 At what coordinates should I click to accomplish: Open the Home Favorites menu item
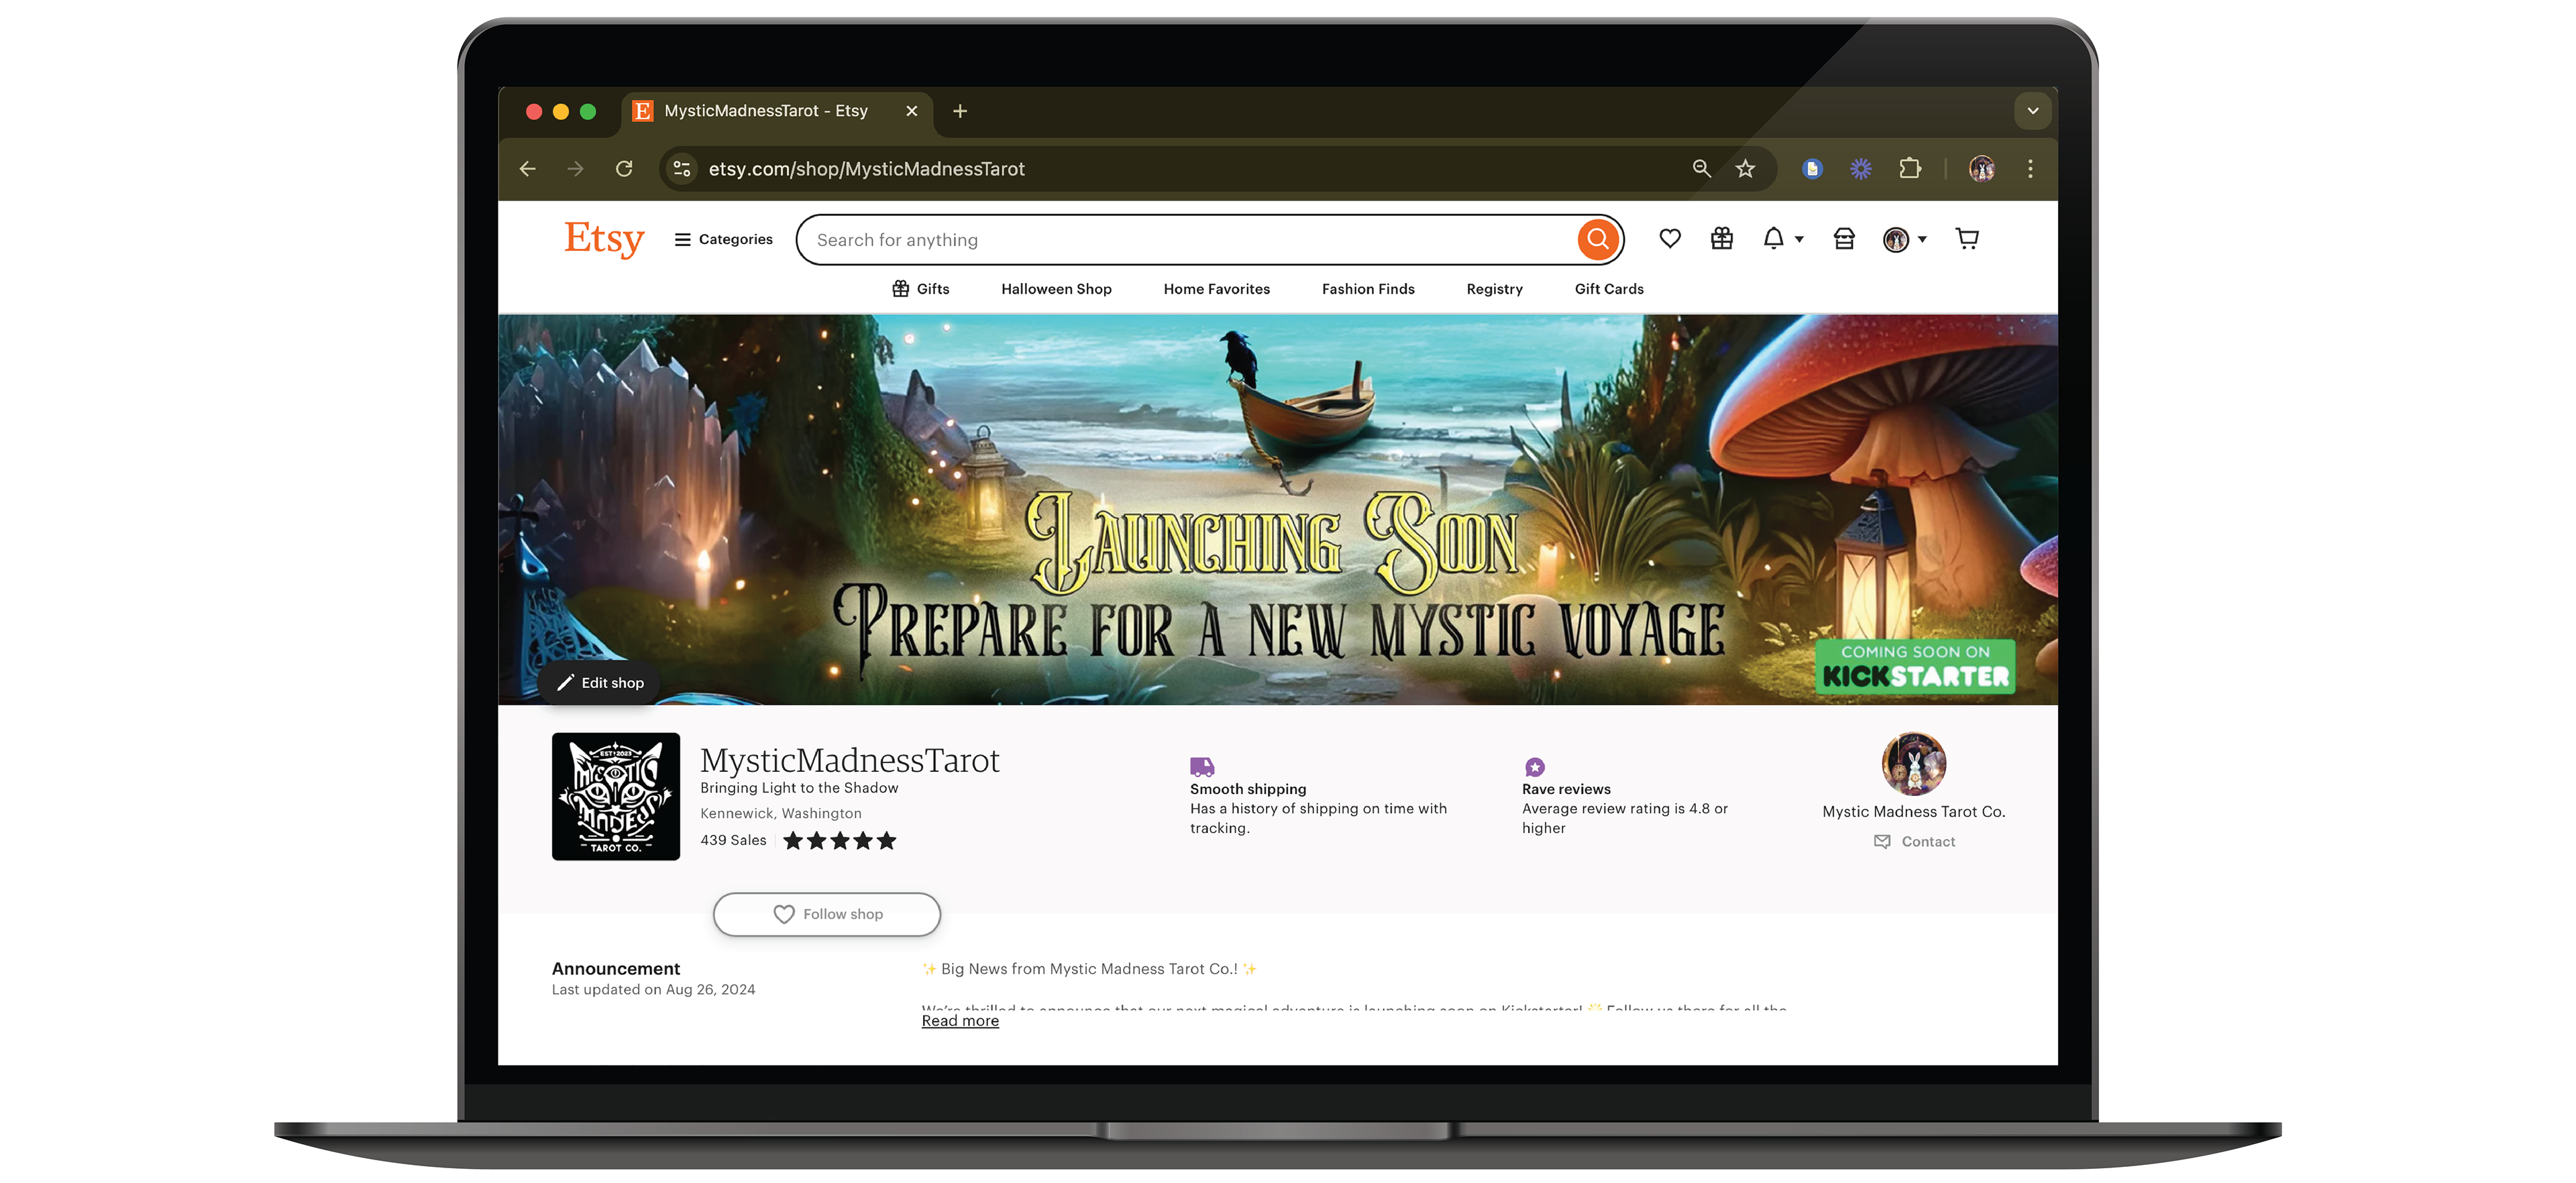tap(1216, 289)
